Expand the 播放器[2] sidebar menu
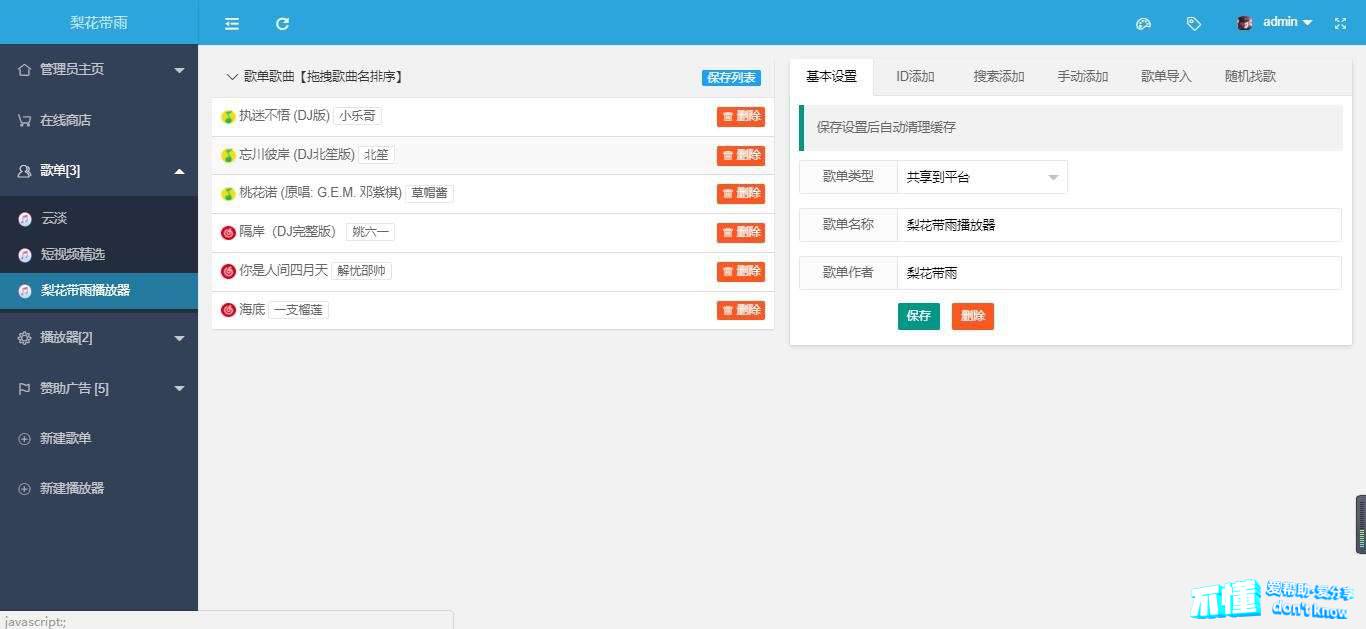This screenshot has width=1366, height=629. pos(98,338)
